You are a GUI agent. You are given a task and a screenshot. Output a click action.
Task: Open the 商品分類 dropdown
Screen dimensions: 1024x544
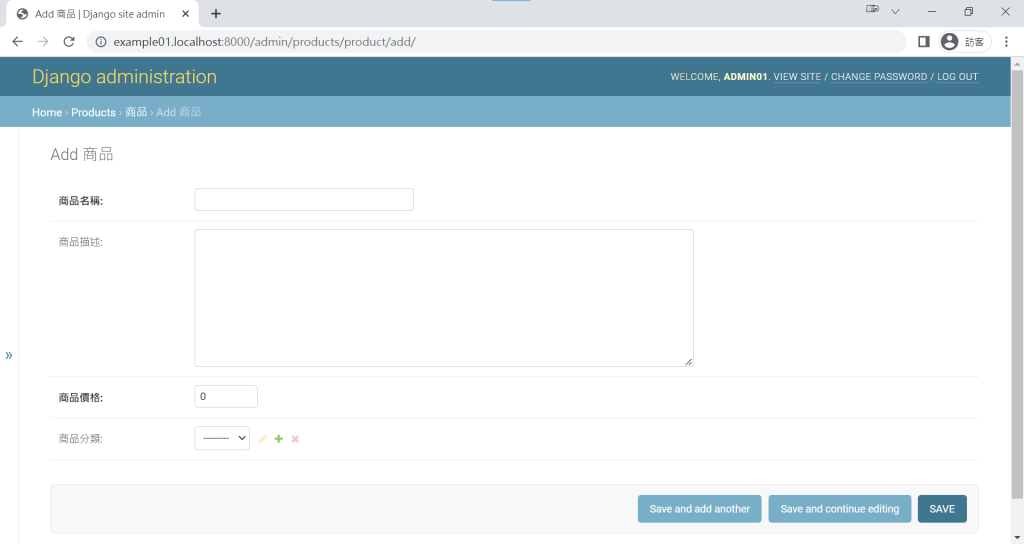(x=222, y=438)
